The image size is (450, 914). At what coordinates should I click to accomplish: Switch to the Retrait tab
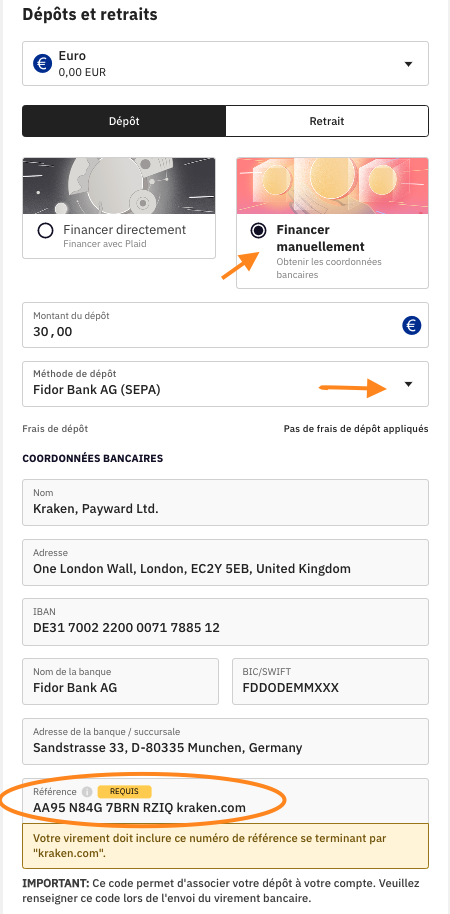(x=327, y=121)
